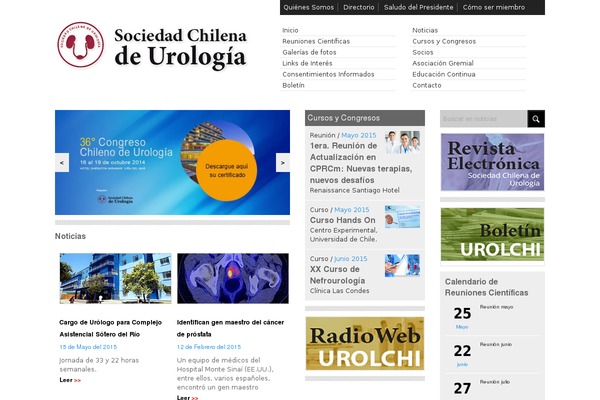Click 'Leer >>' under gen maestro article
Screen dimensions: 600x400
[x=188, y=398]
